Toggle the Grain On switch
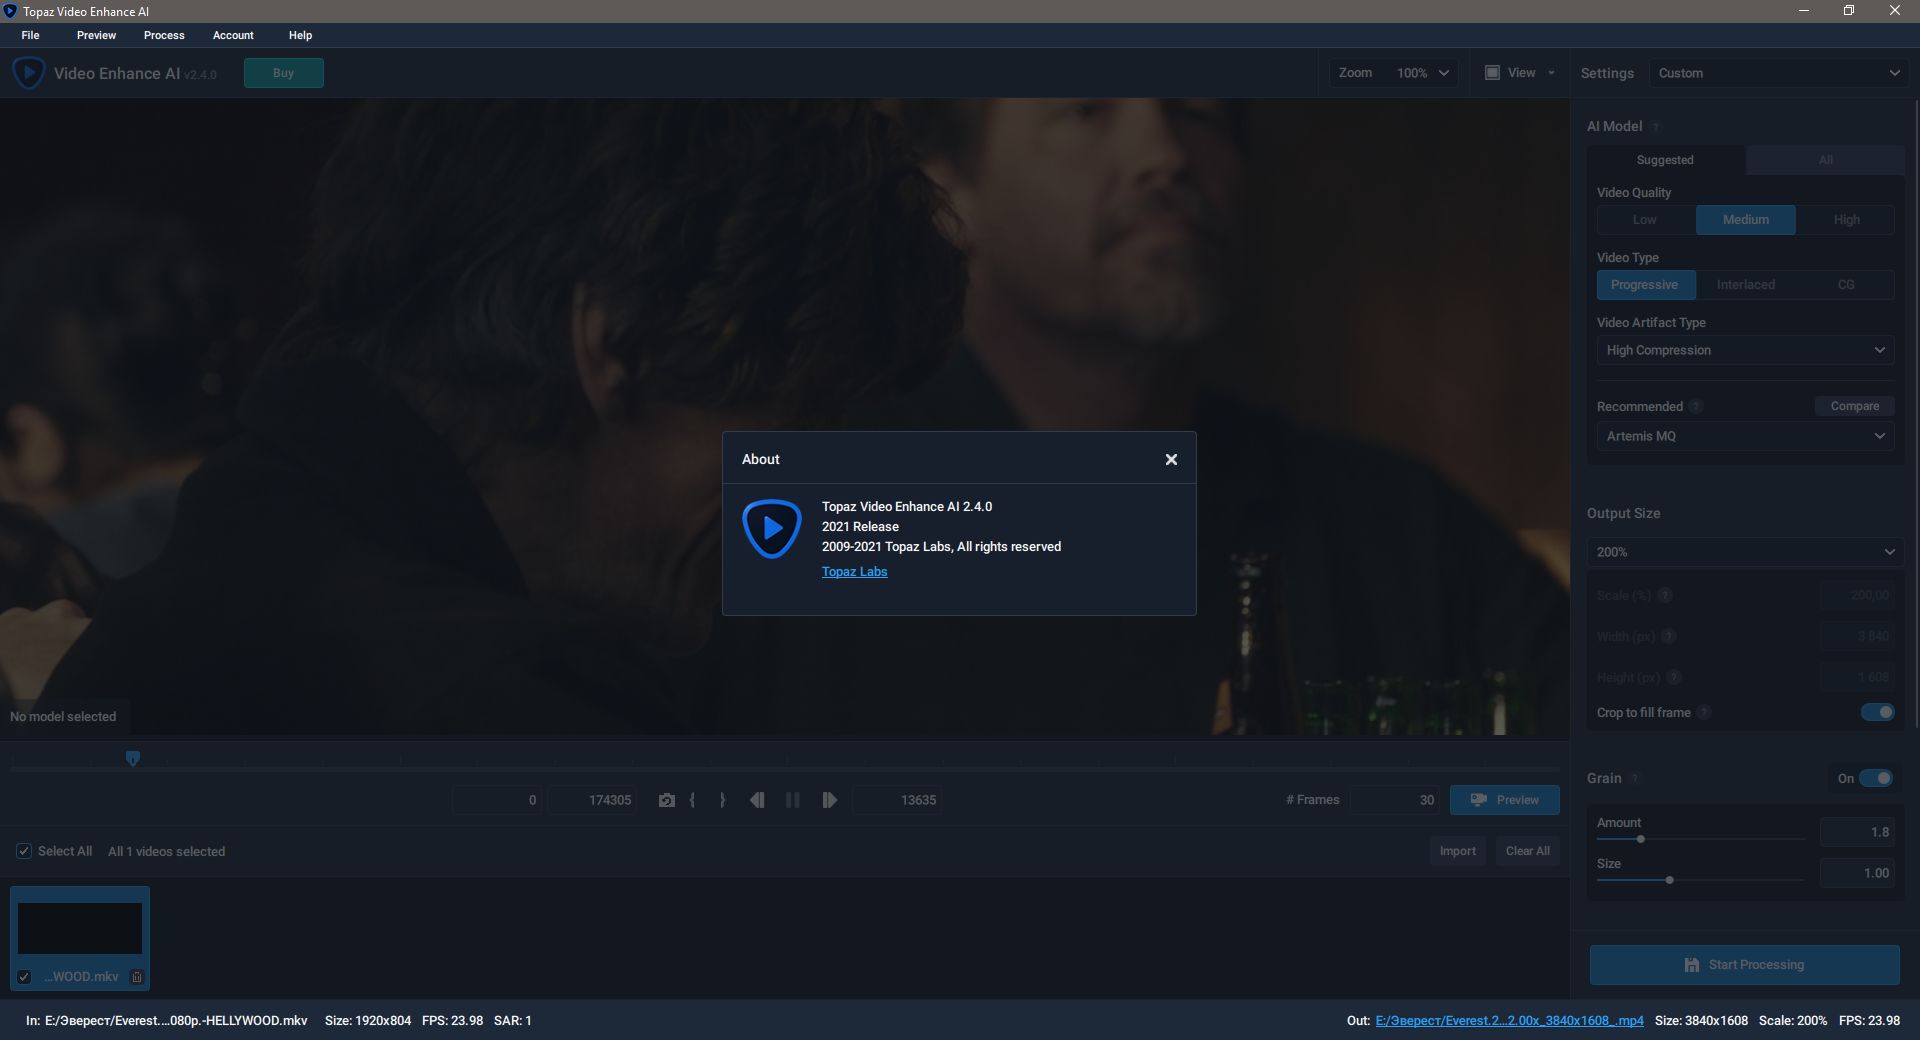Screen dimensions: 1920x1040 click(1876, 778)
